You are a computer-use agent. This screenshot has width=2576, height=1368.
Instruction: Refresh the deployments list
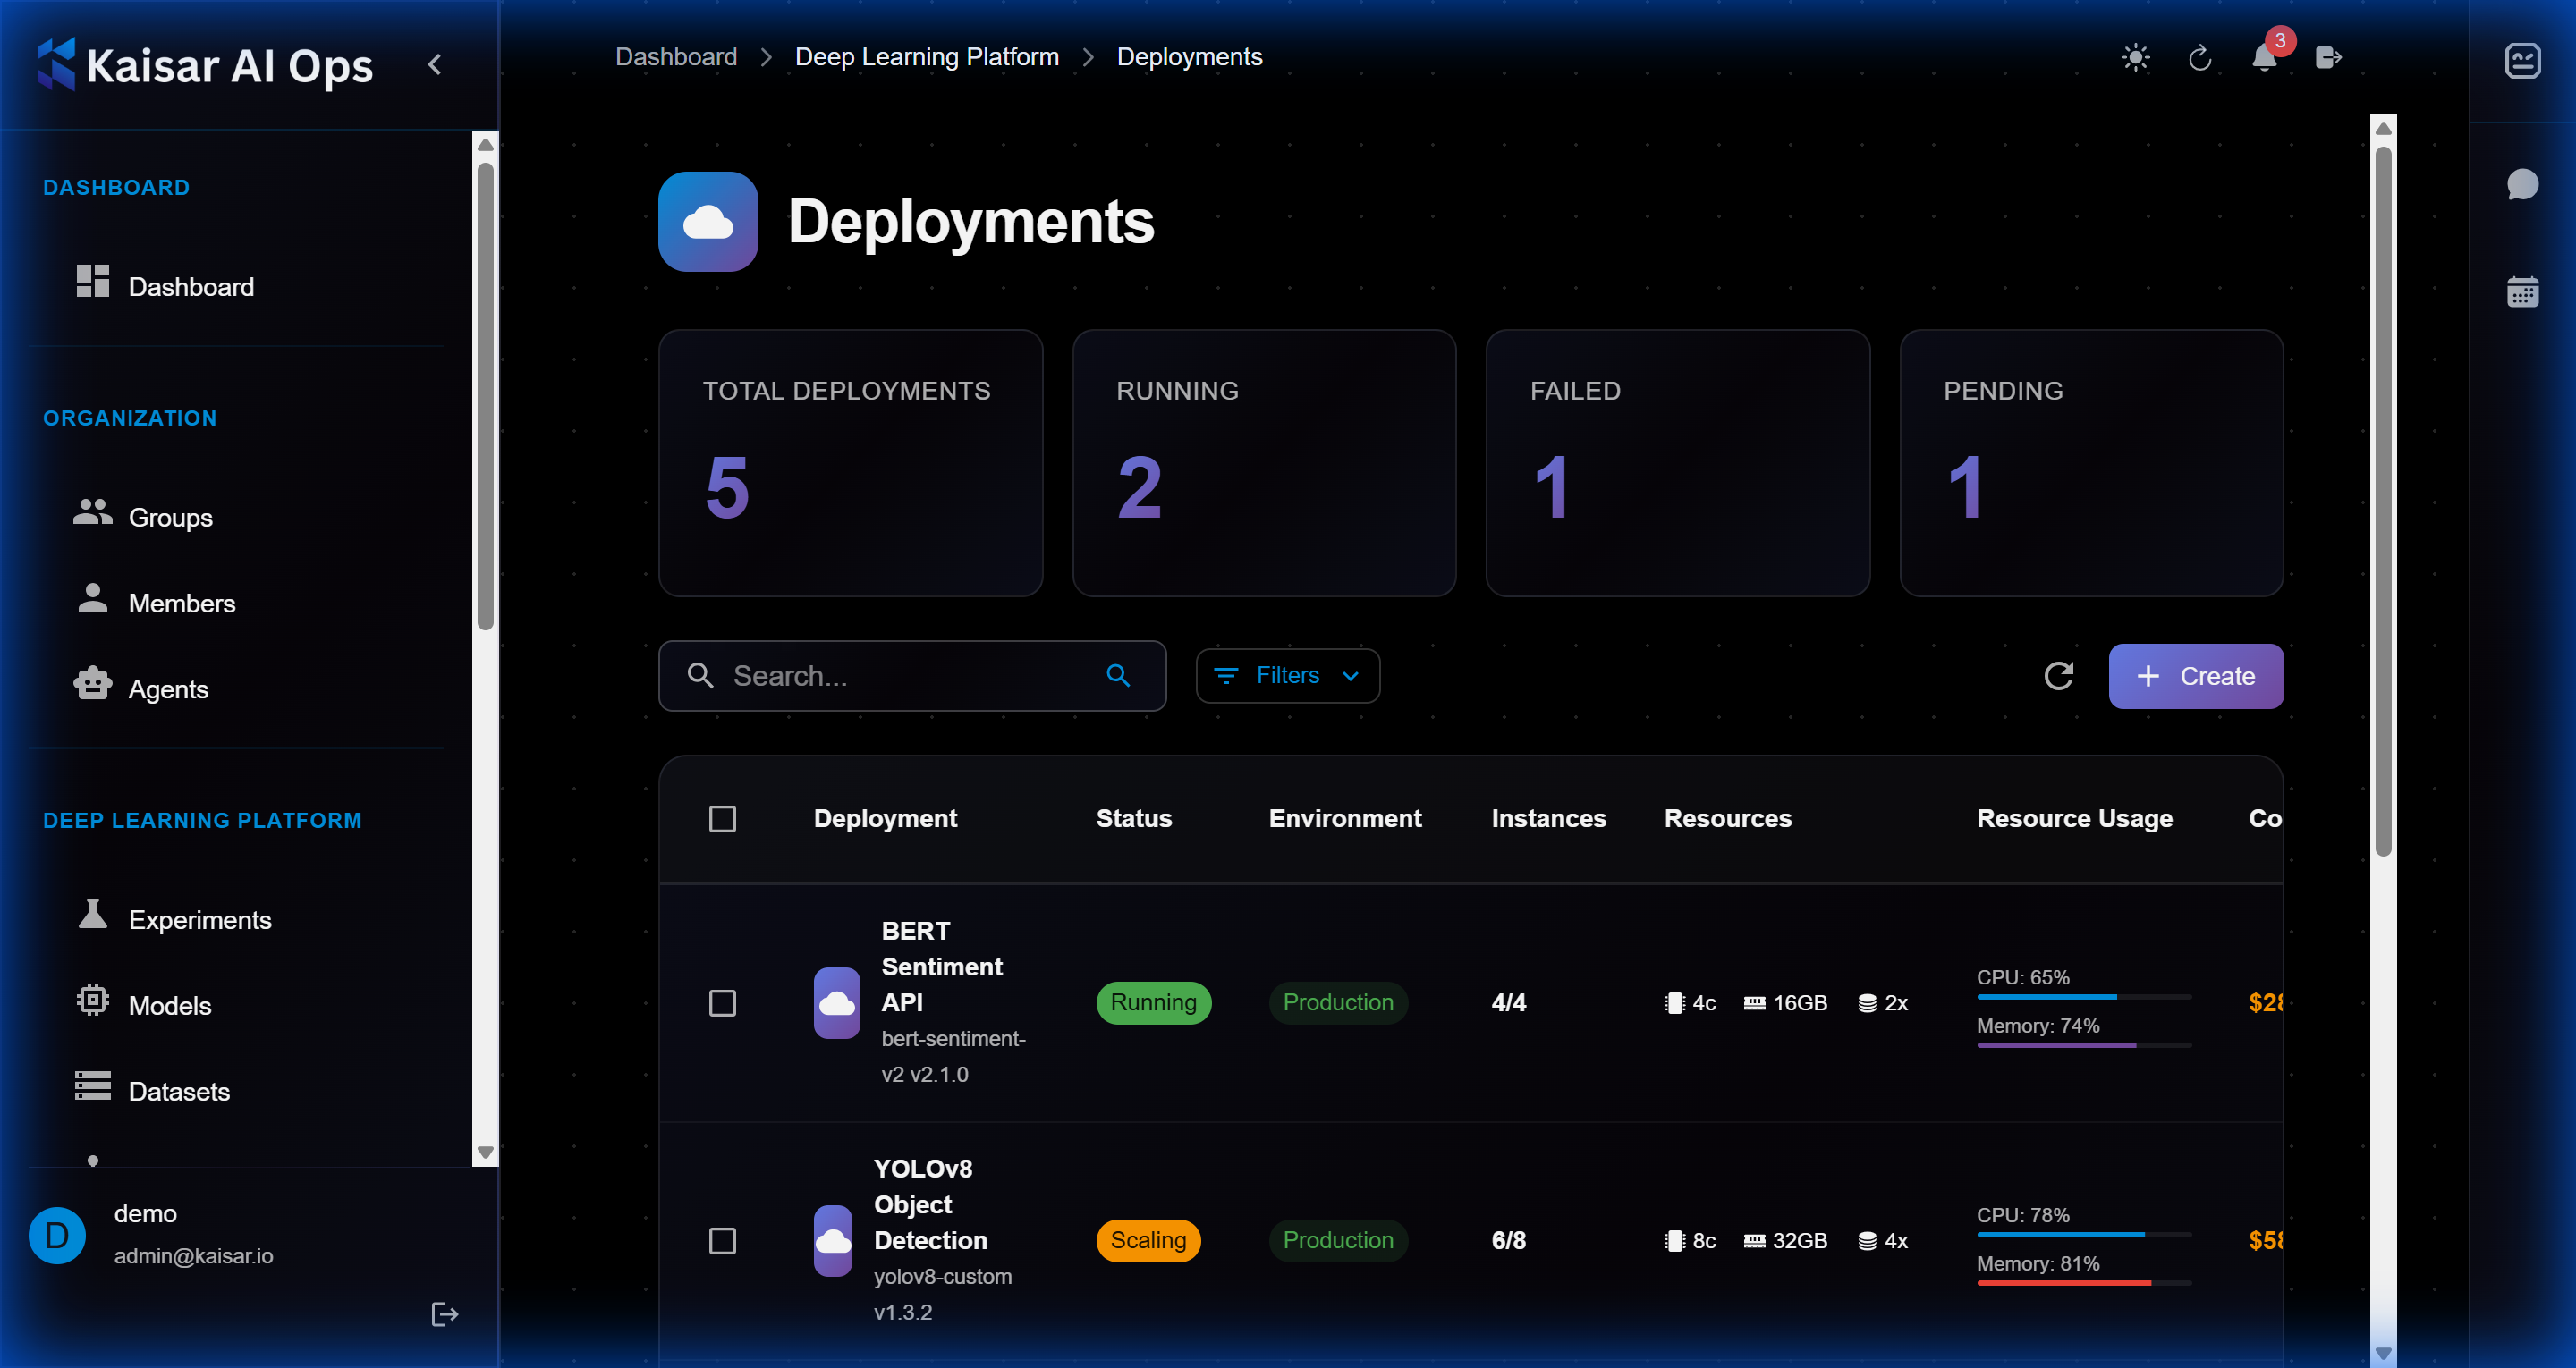2059,676
